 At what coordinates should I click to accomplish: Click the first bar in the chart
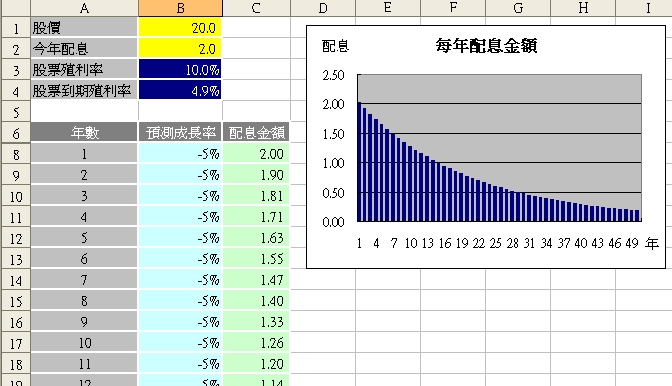(x=360, y=162)
